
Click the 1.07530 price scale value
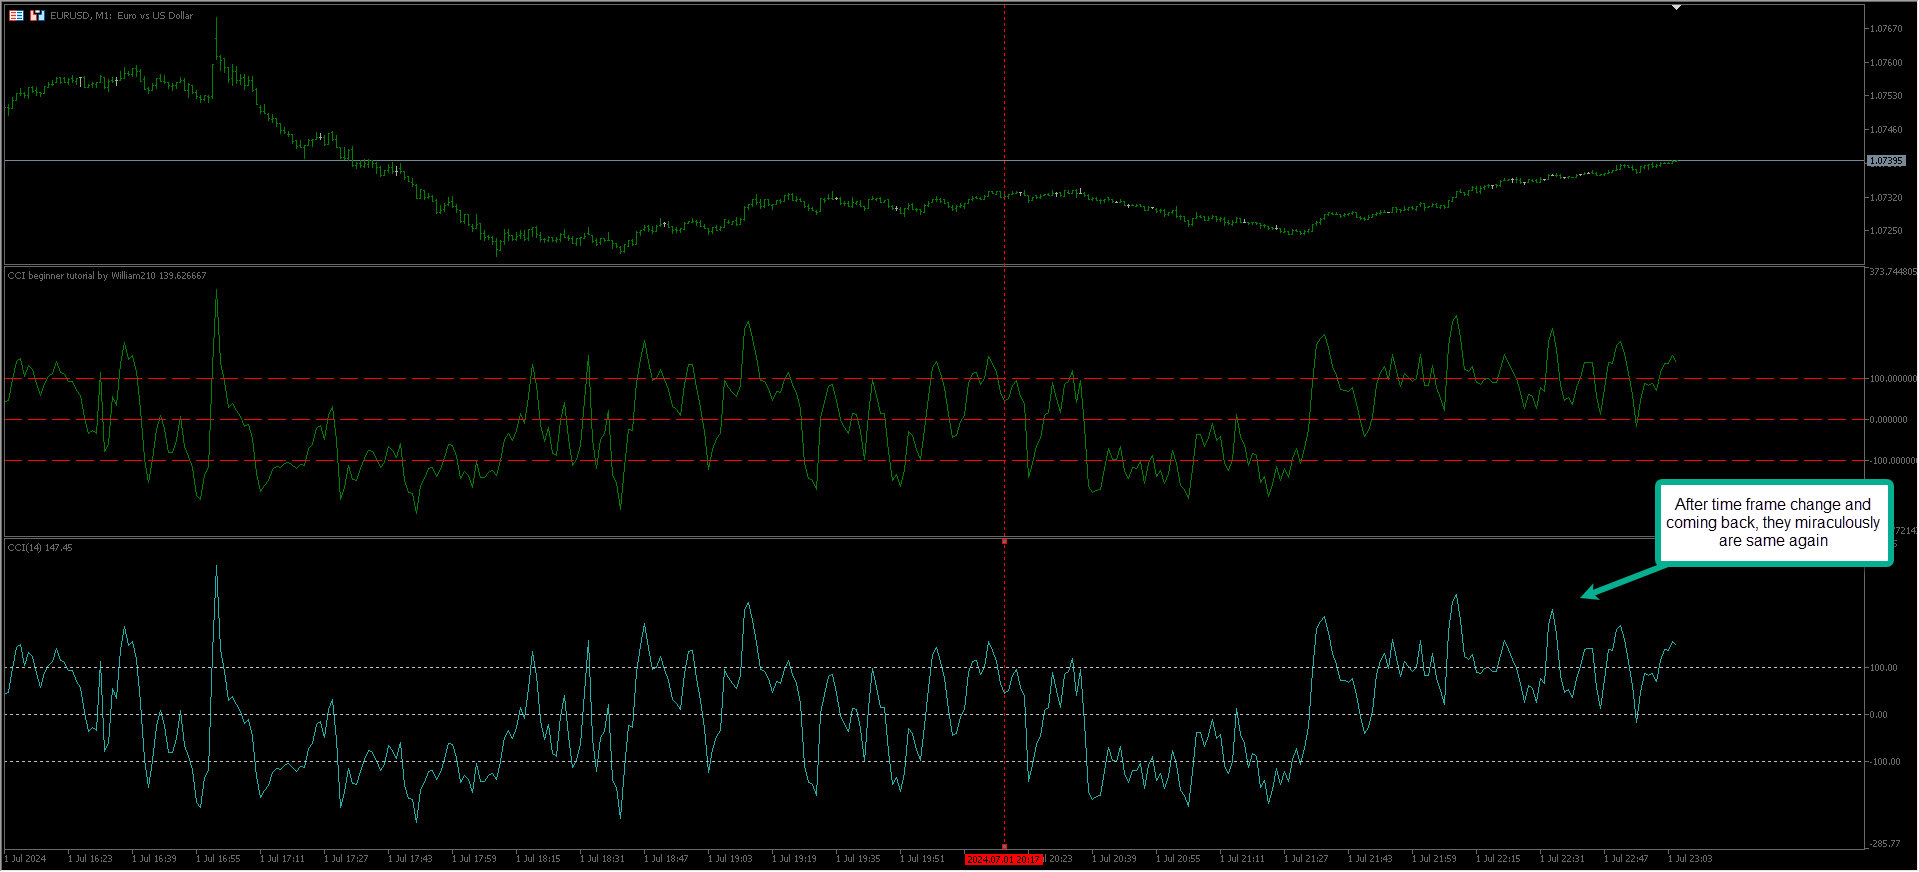1886,95
